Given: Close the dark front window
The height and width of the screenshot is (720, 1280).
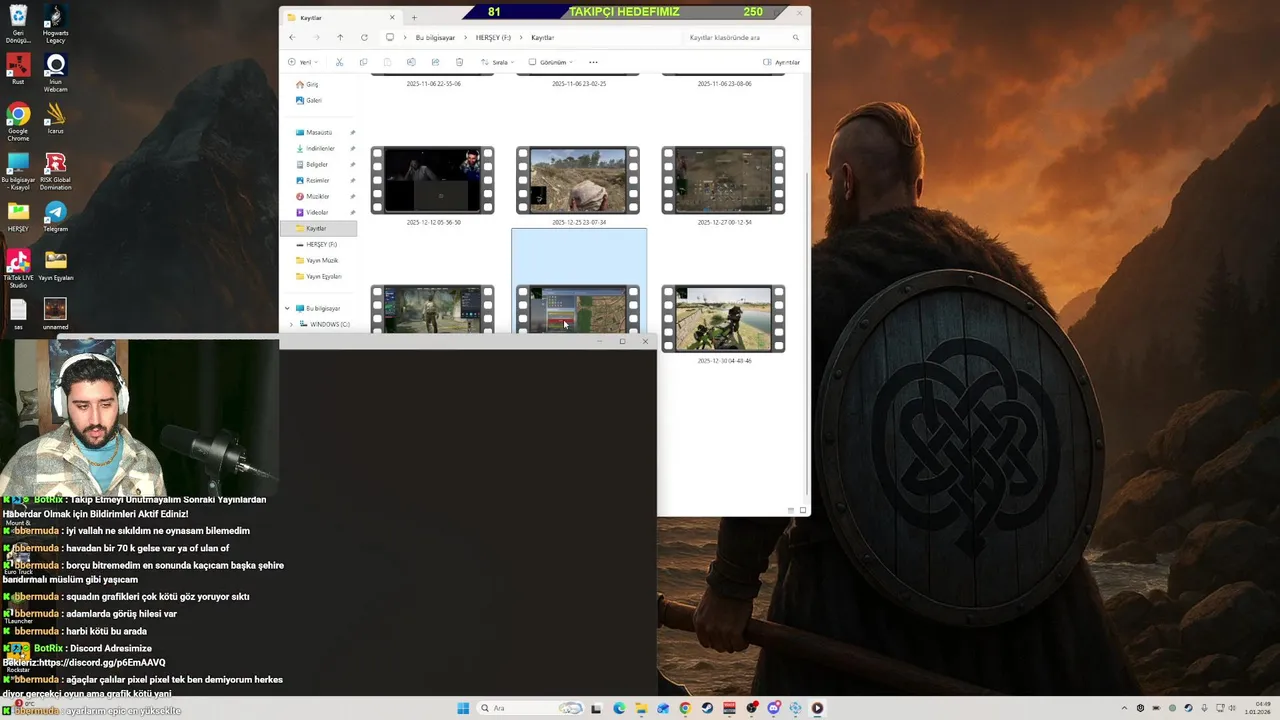Looking at the screenshot, I should [x=645, y=341].
